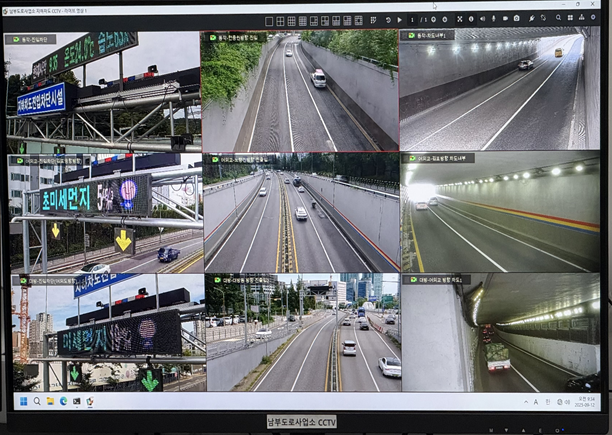Click the fullscreen expand icon in toolbar
Image resolution: width=612 pixels, height=435 pixels.
click(x=459, y=20)
